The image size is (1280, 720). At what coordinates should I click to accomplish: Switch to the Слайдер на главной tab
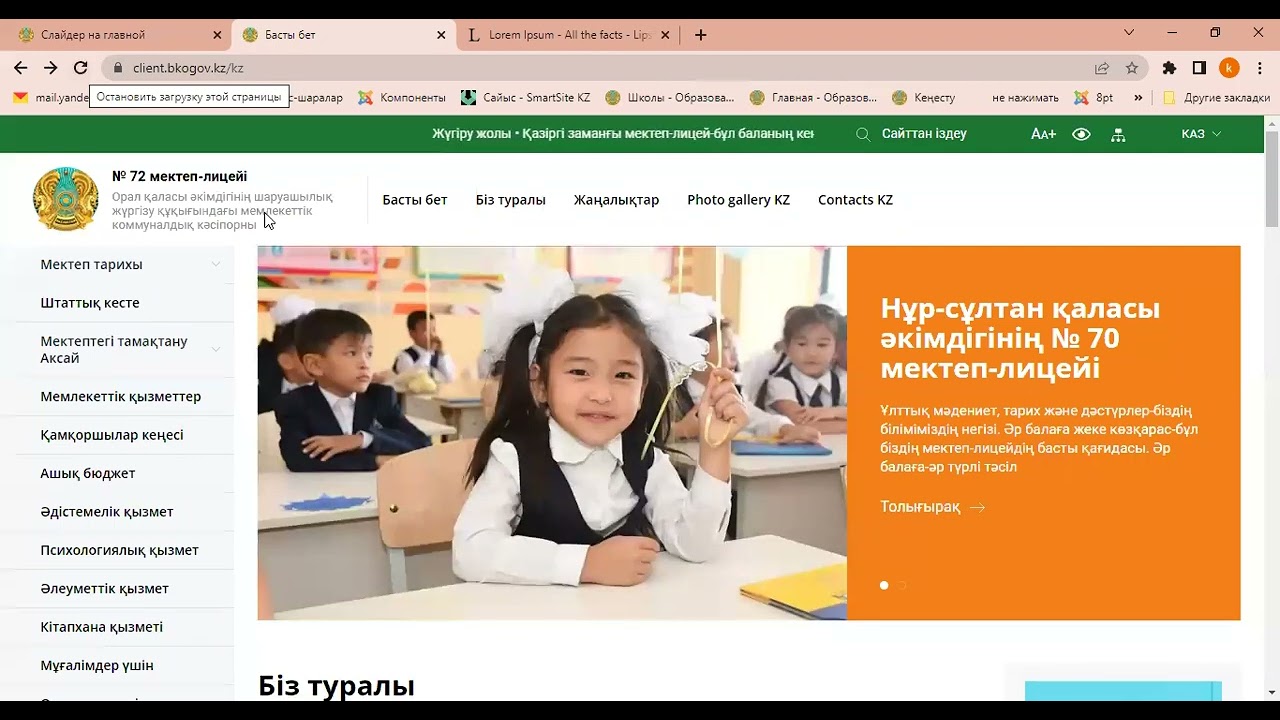(120, 35)
